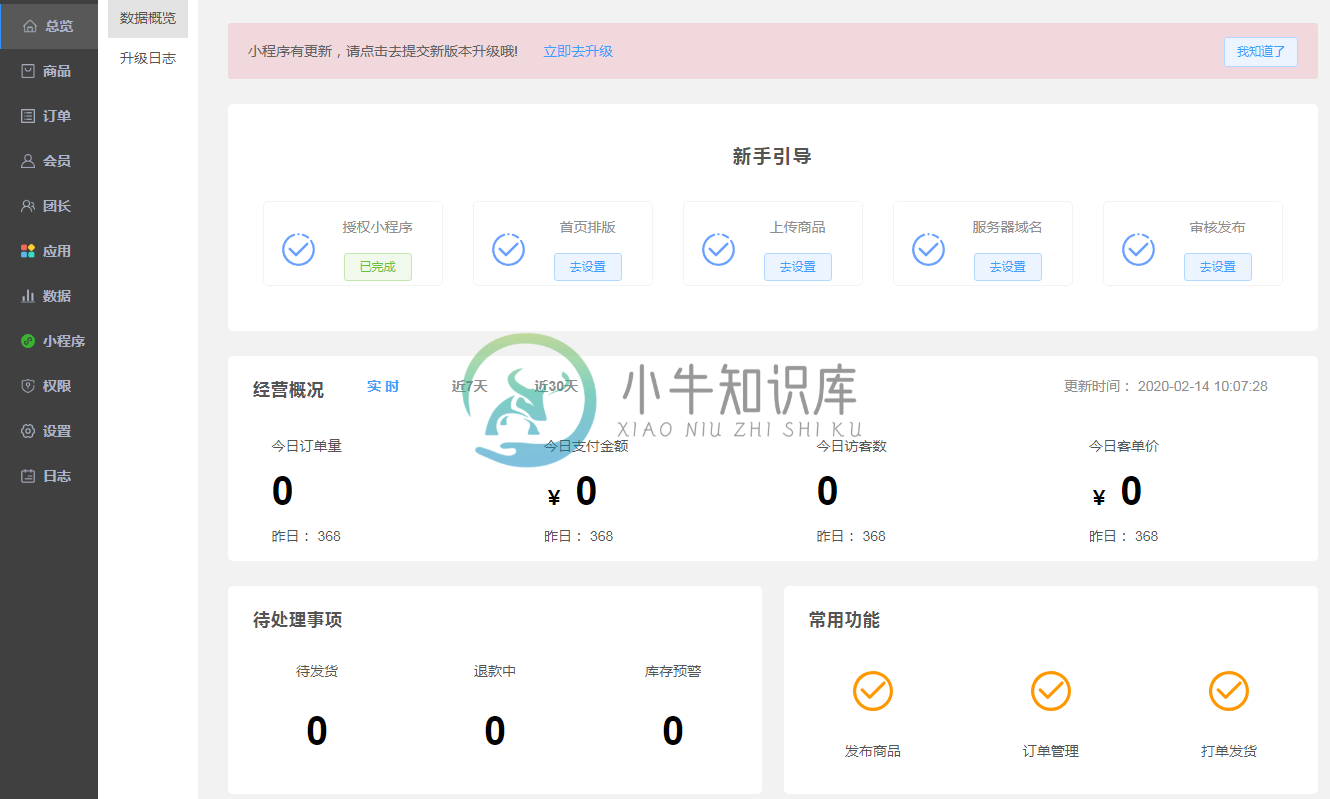This screenshot has width=1330, height=799.
Task: Click the orange 打单发货 check icon
Action: (x=1229, y=691)
